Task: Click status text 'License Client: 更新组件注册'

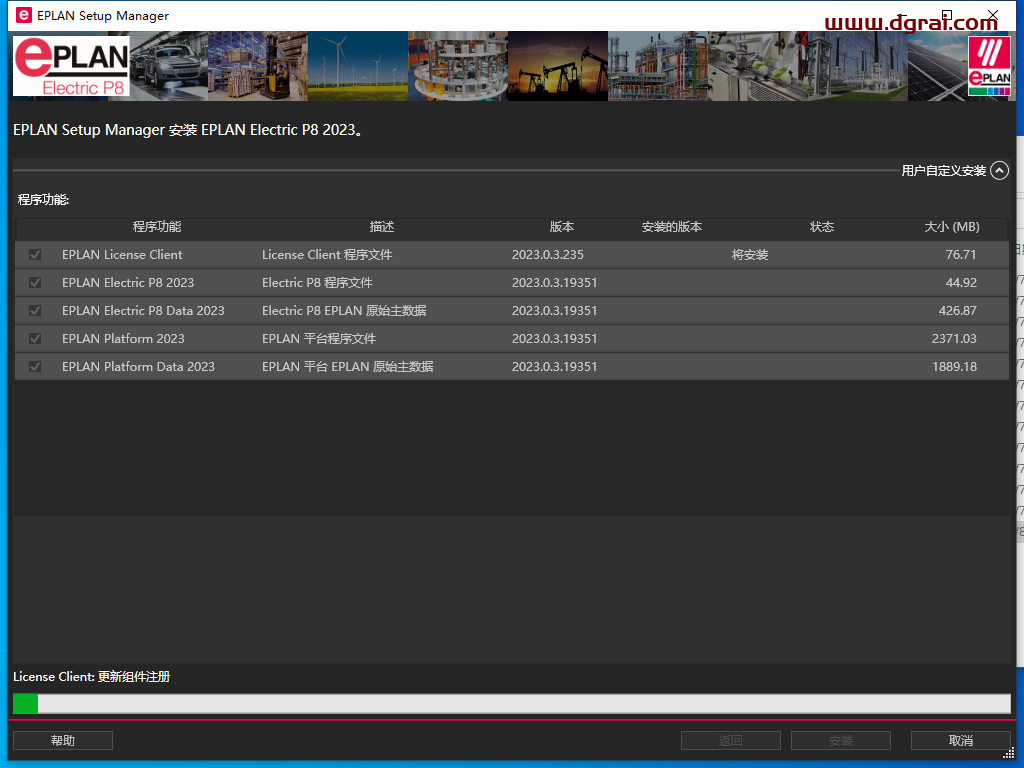Action: [91, 677]
